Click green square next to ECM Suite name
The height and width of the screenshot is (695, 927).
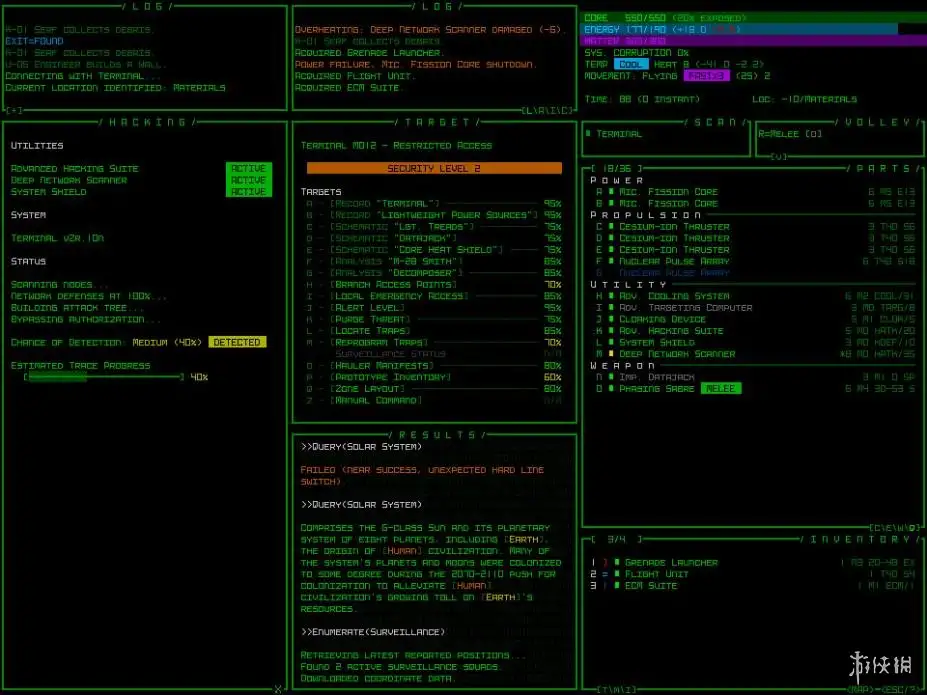[x=617, y=586]
